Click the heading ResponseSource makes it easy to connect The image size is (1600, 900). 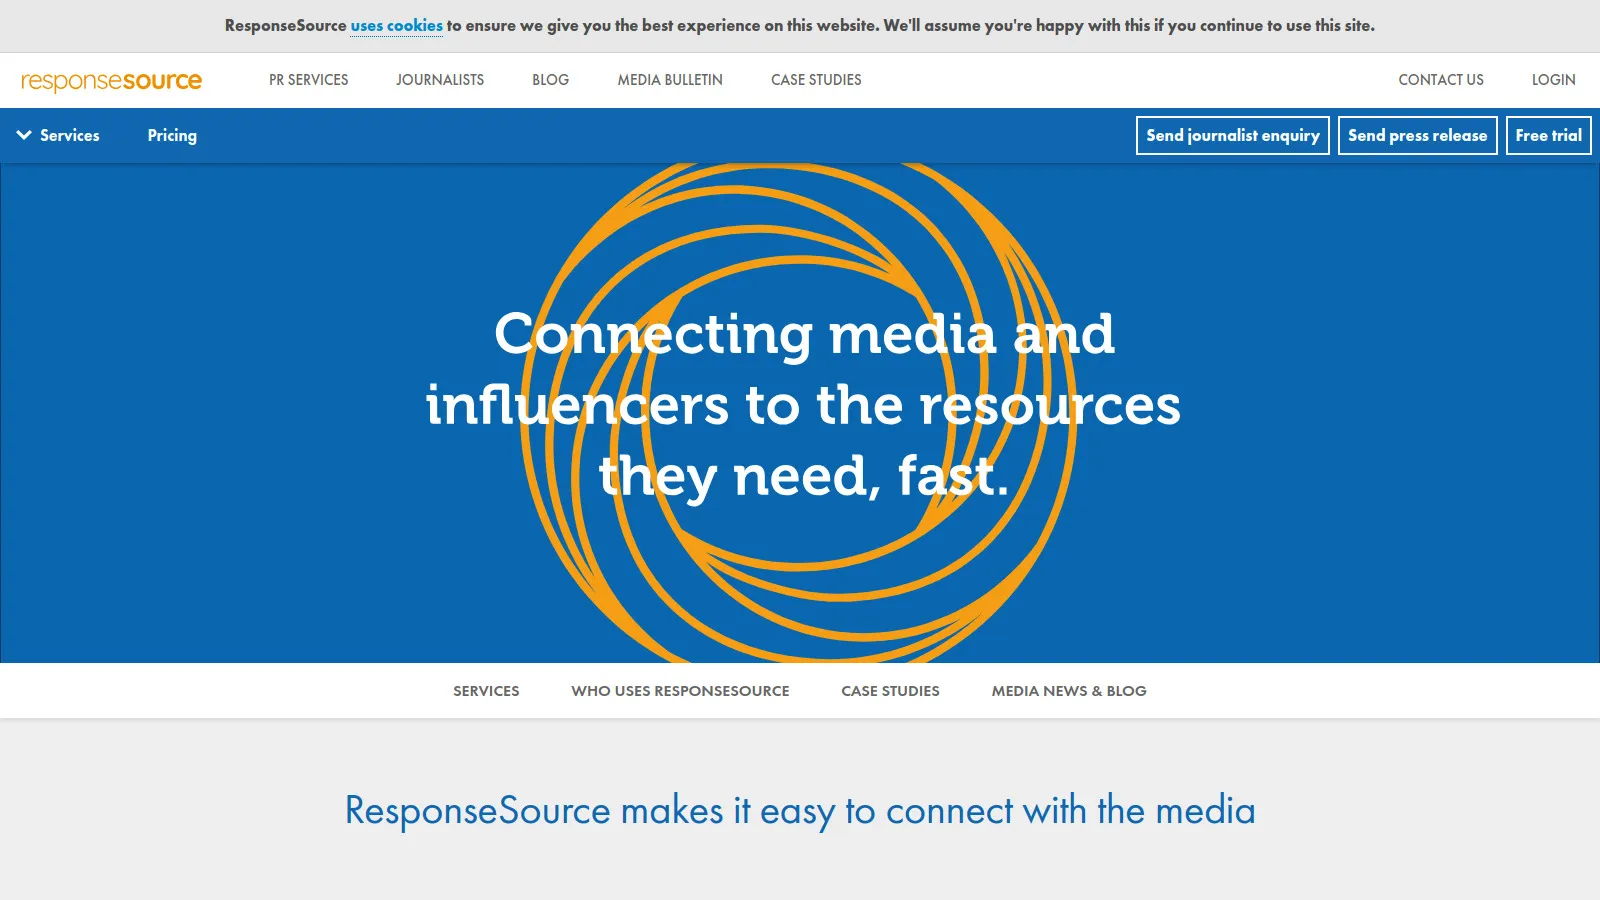tap(800, 811)
